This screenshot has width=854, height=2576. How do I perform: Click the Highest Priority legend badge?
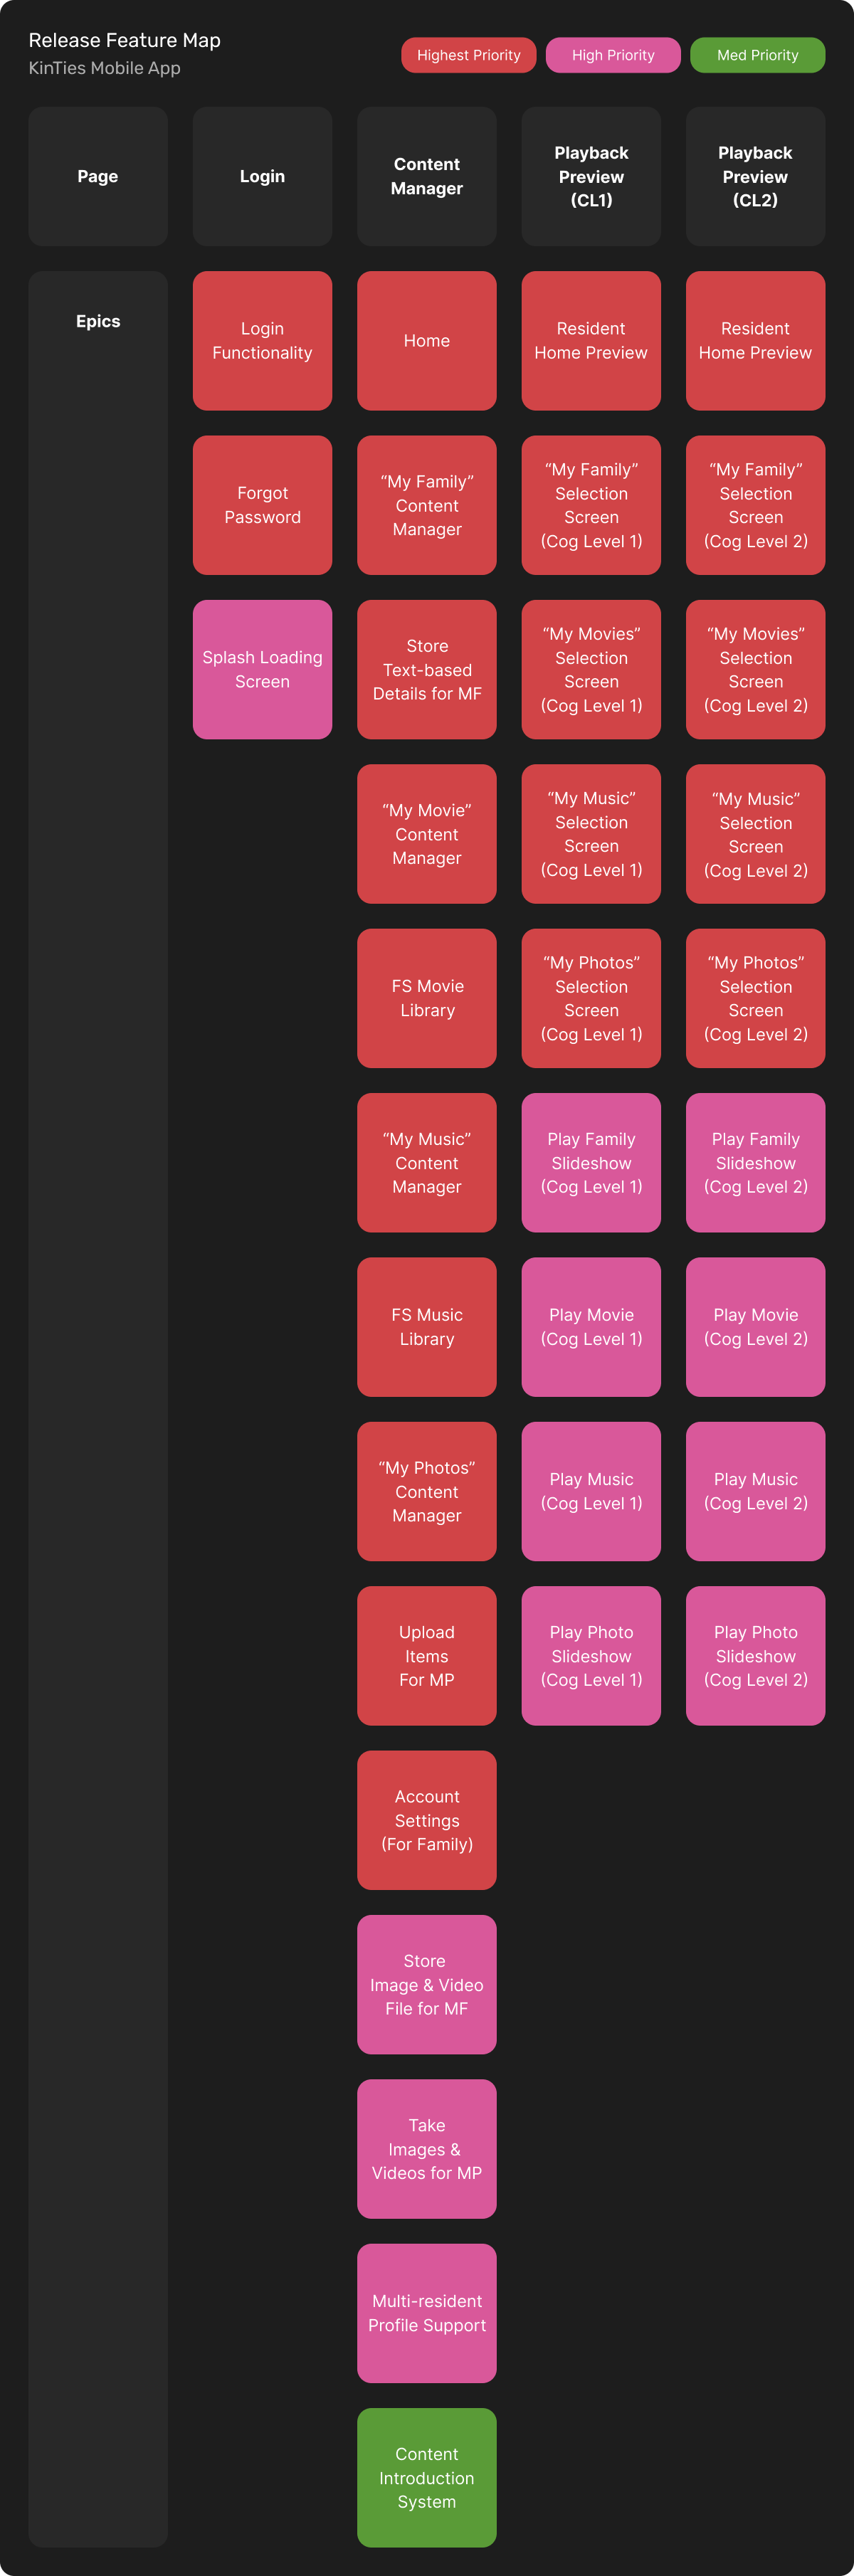click(468, 55)
